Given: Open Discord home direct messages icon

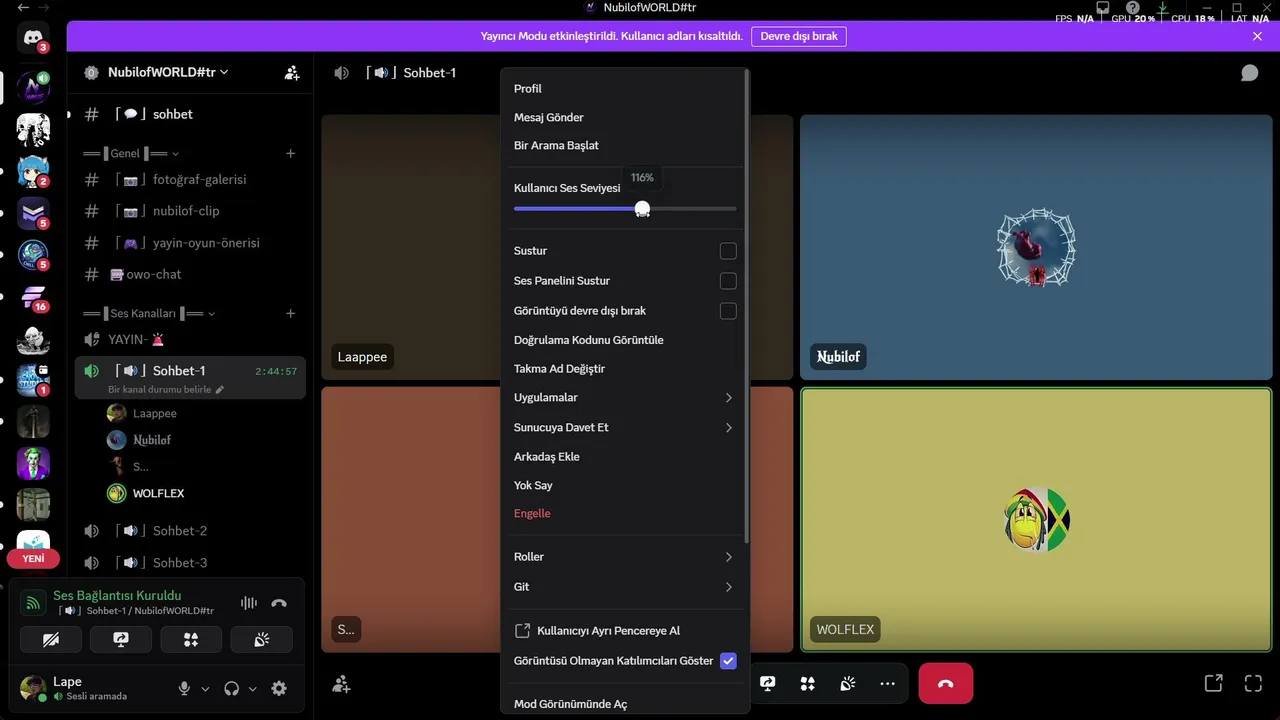Looking at the screenshot, I should [33, 39].
